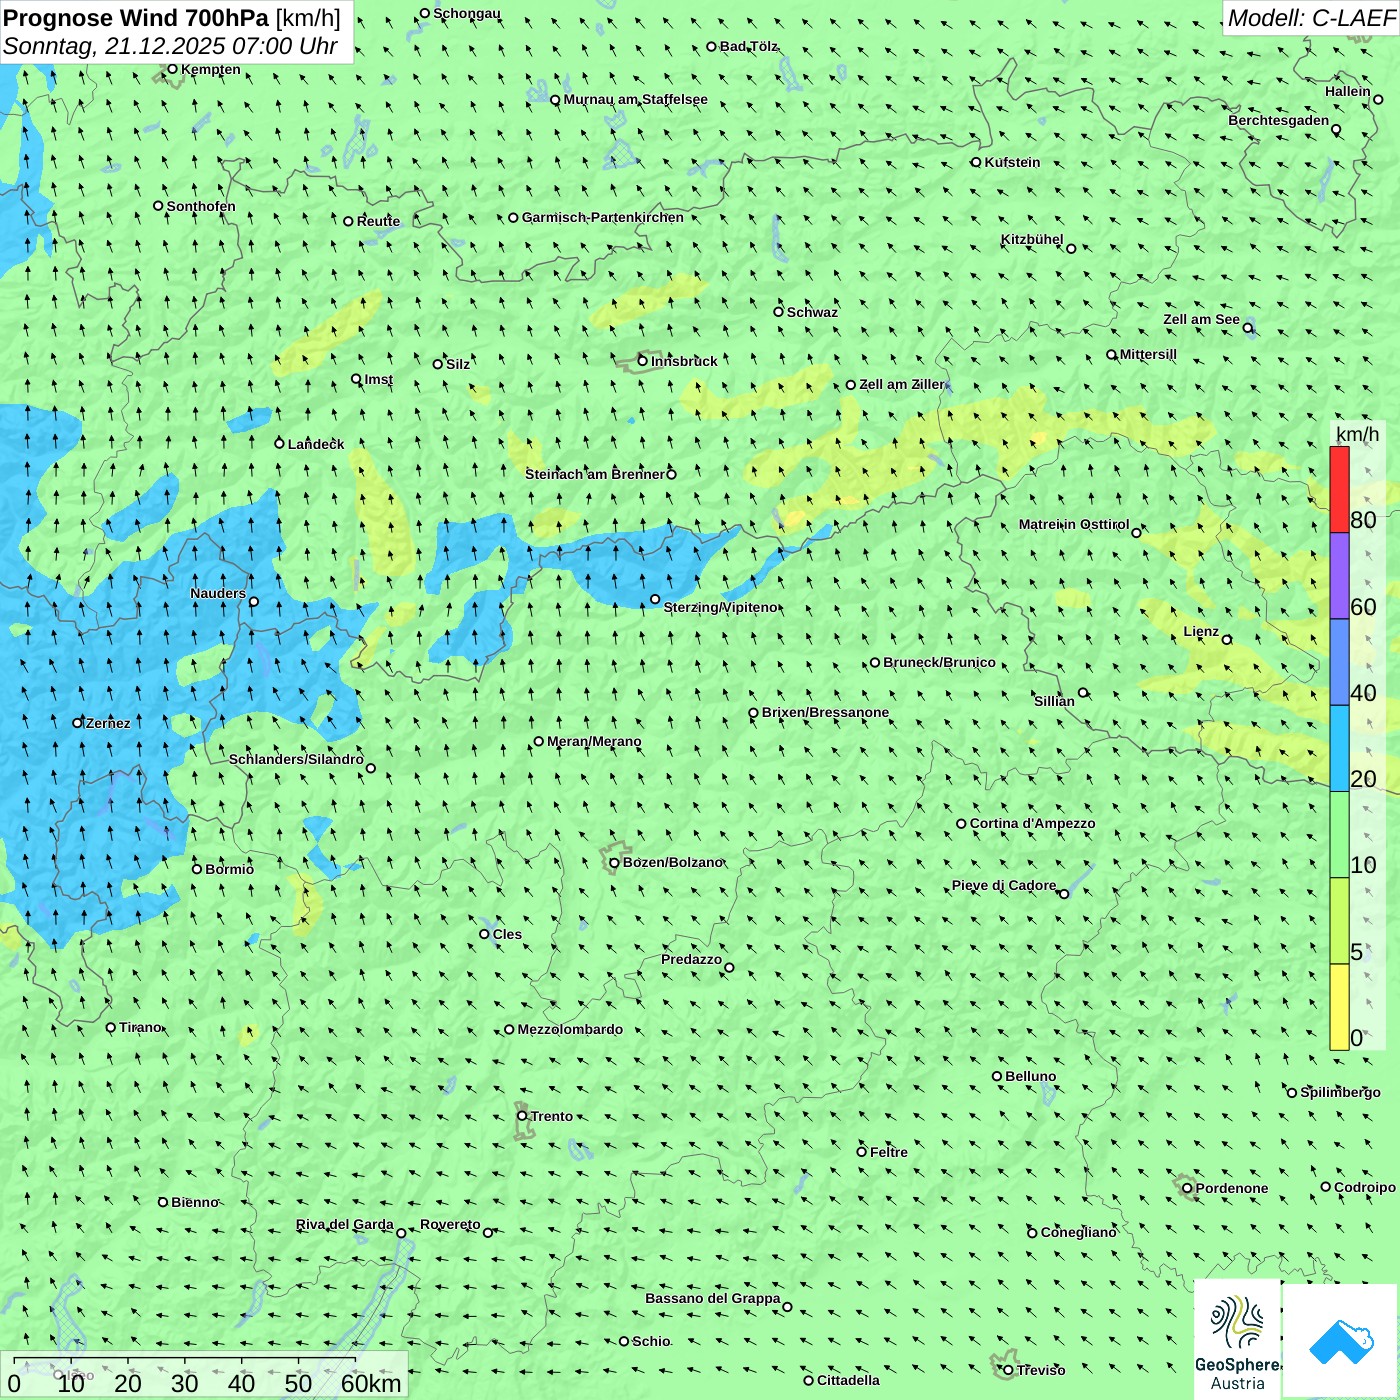Click the 'Zell am See' label
The image size is (1400, 1400).
click(1201, 319)
